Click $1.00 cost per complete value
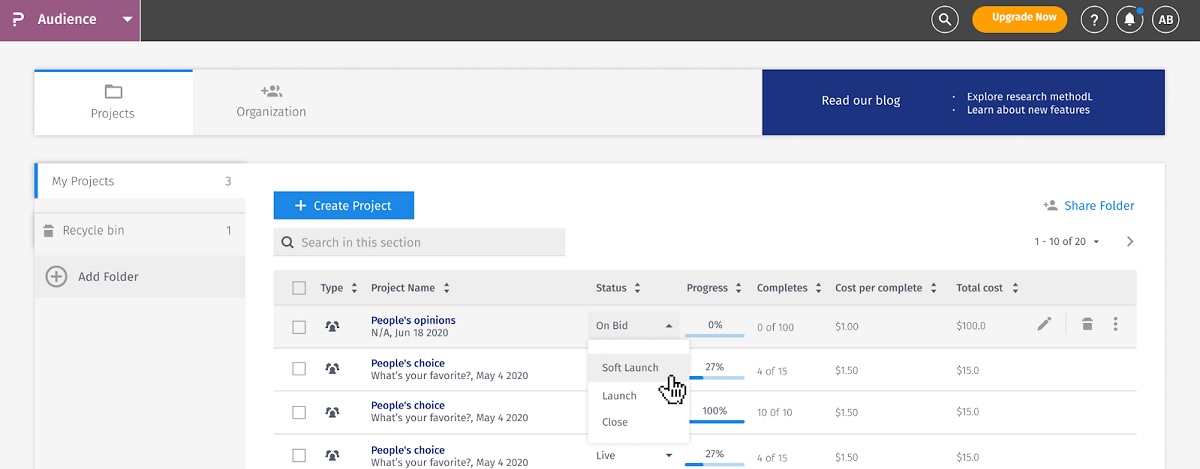 point(846,326)
